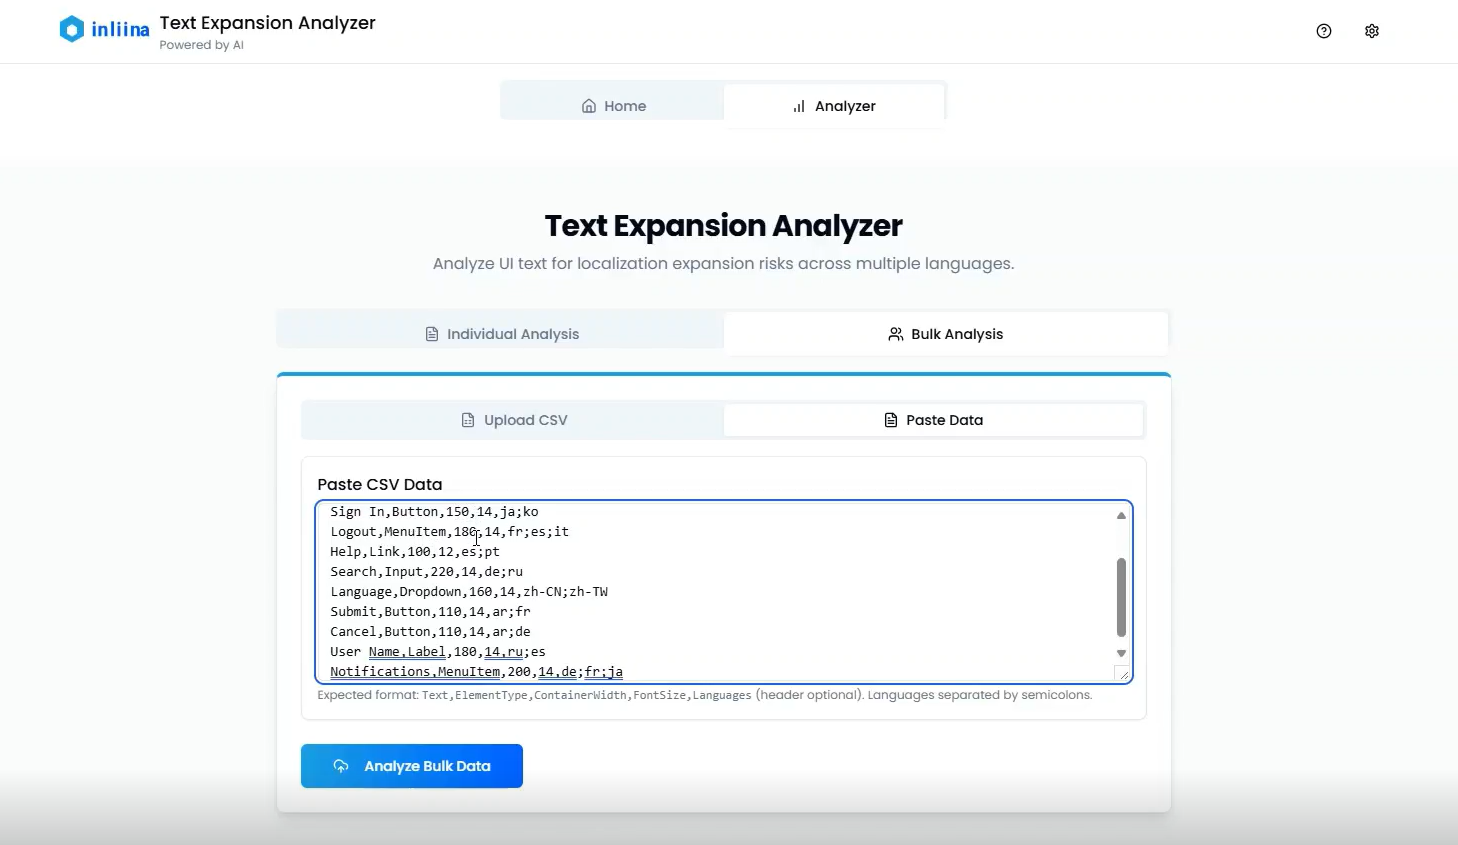This screenshot has height=845, width=1458.
Task: Click the document icon beside Individual Analysis
Action: coord(431,334)
